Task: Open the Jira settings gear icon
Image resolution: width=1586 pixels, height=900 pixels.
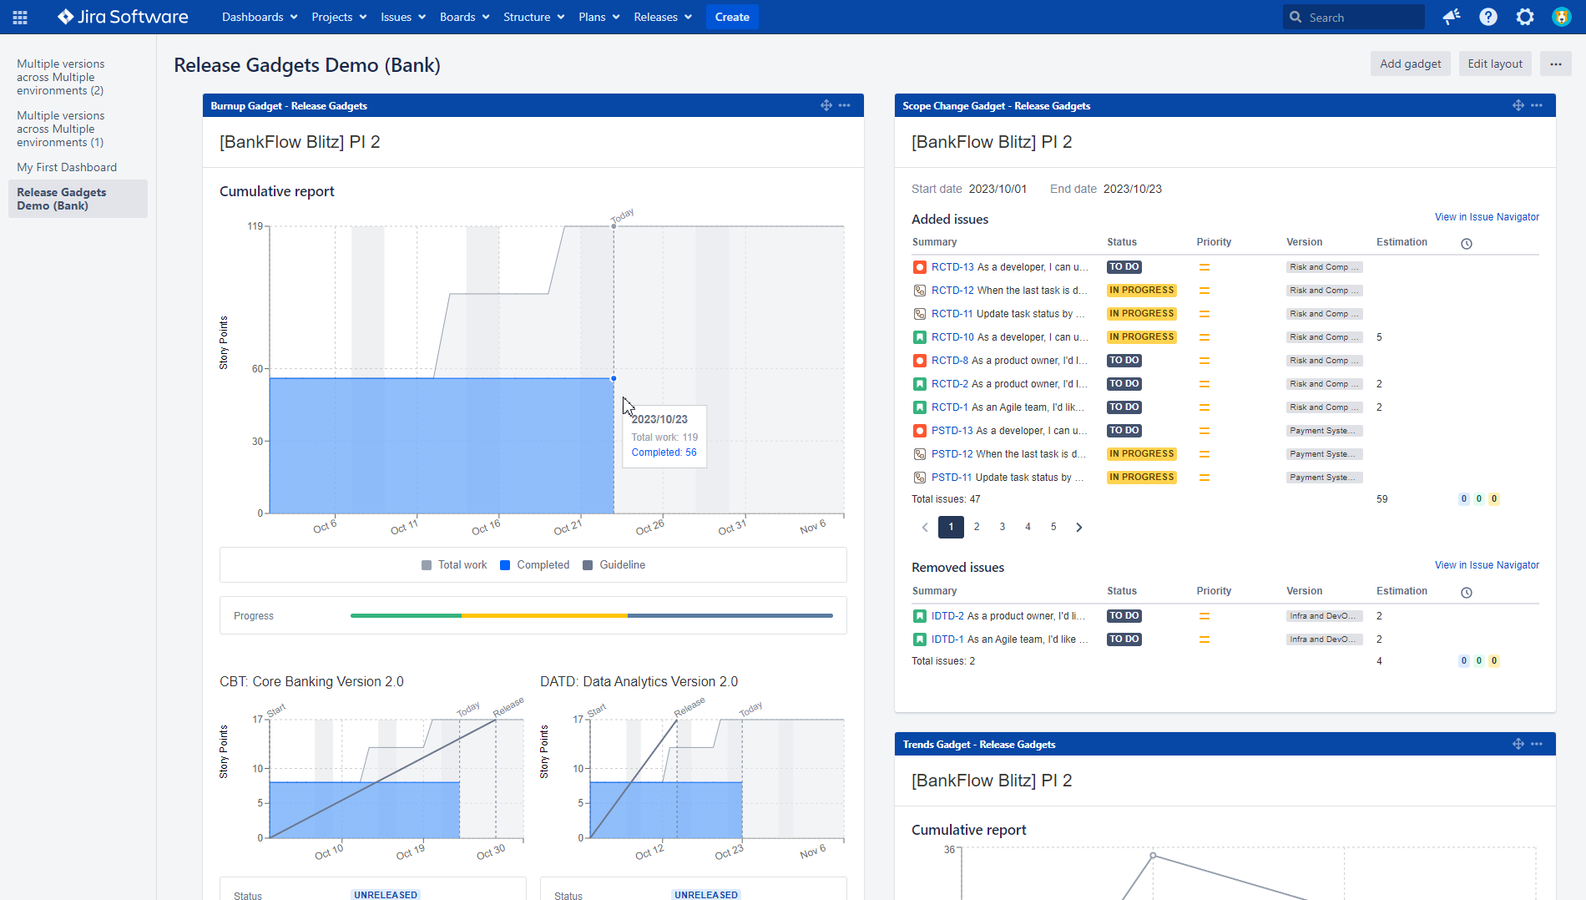Action: tap(1525, 17)
